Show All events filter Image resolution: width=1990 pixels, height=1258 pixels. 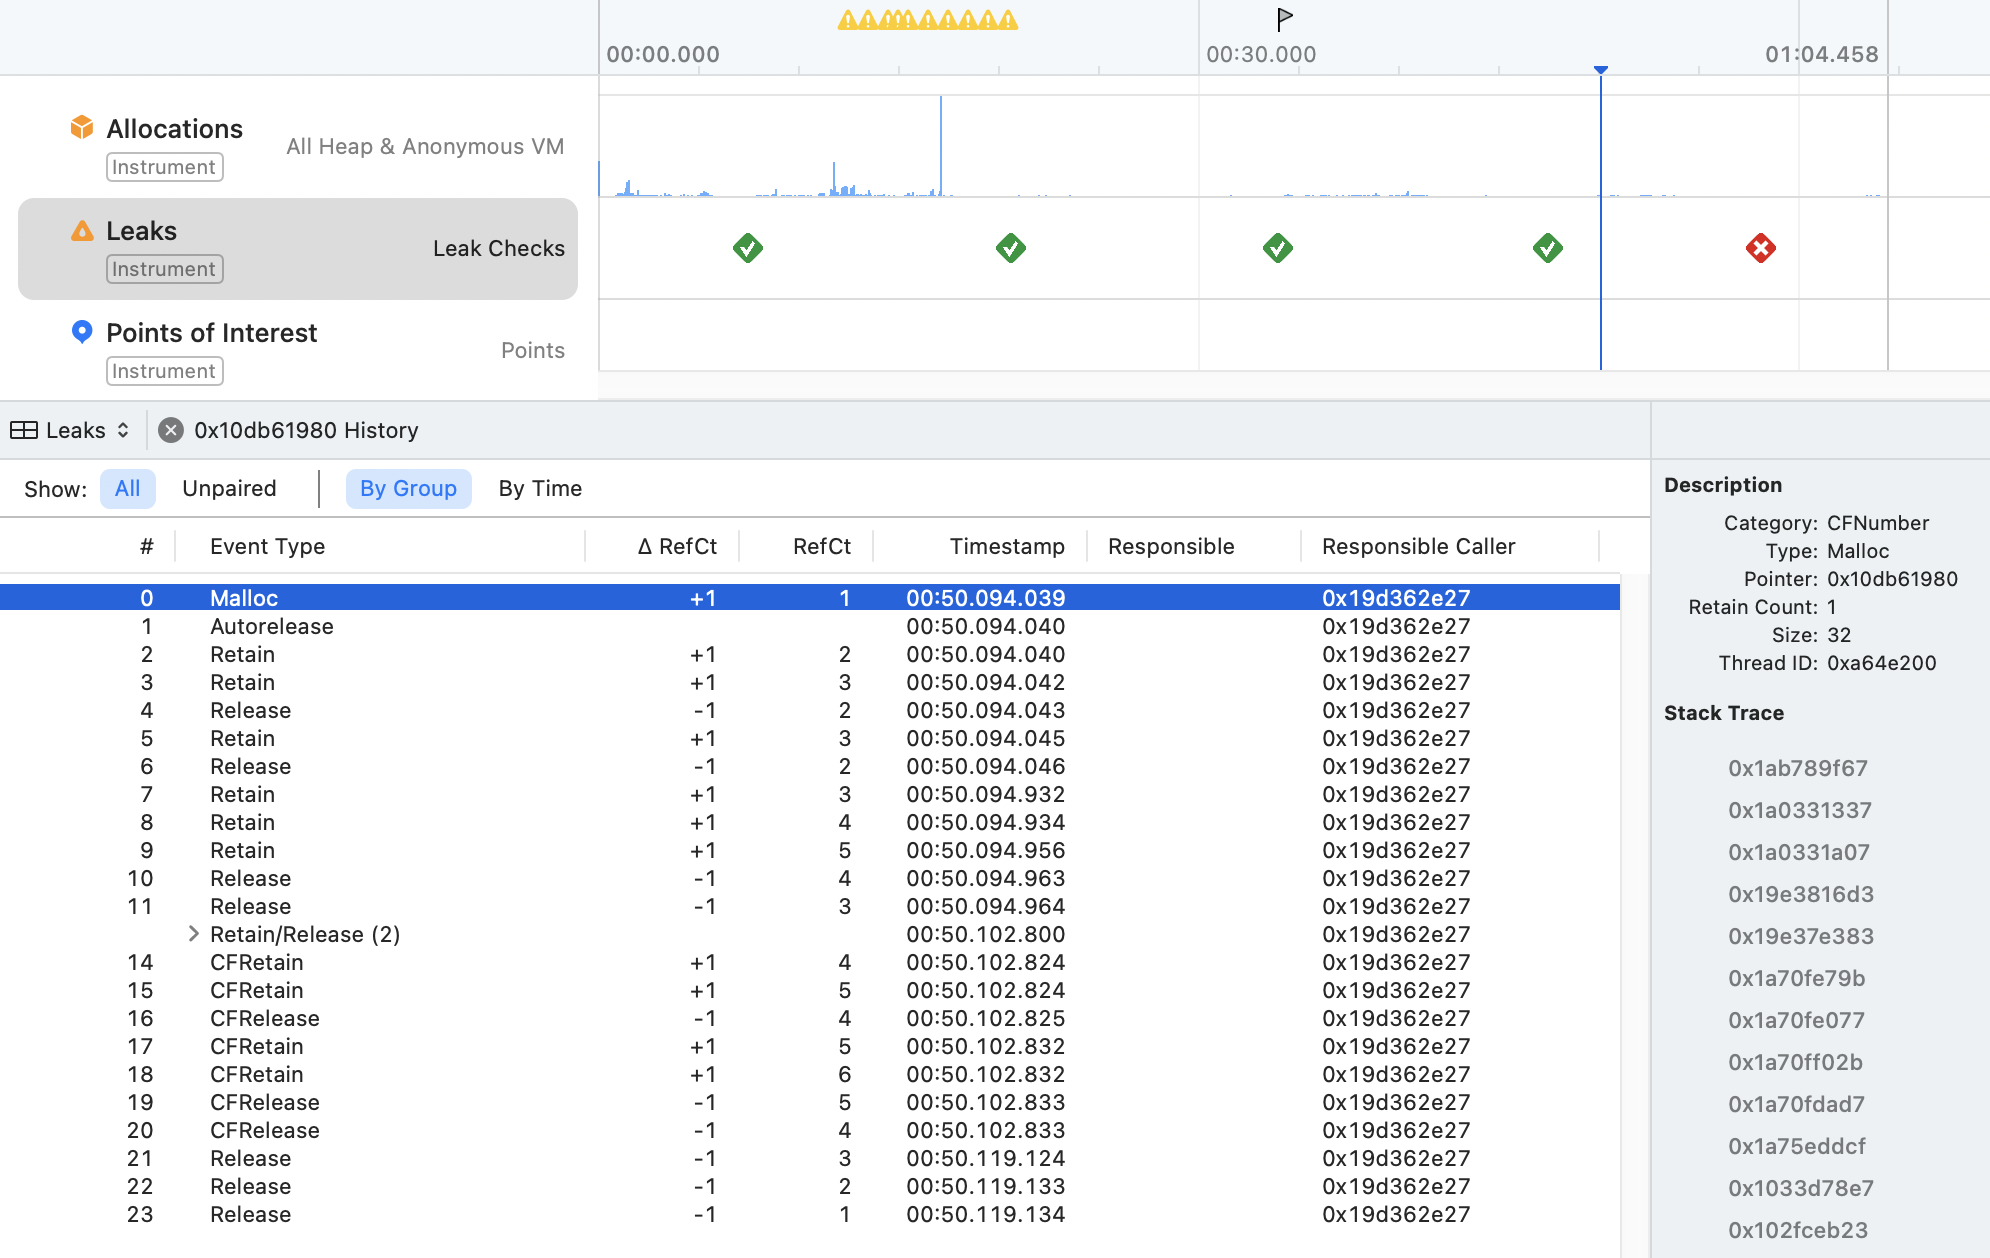[x=127, y=489]
